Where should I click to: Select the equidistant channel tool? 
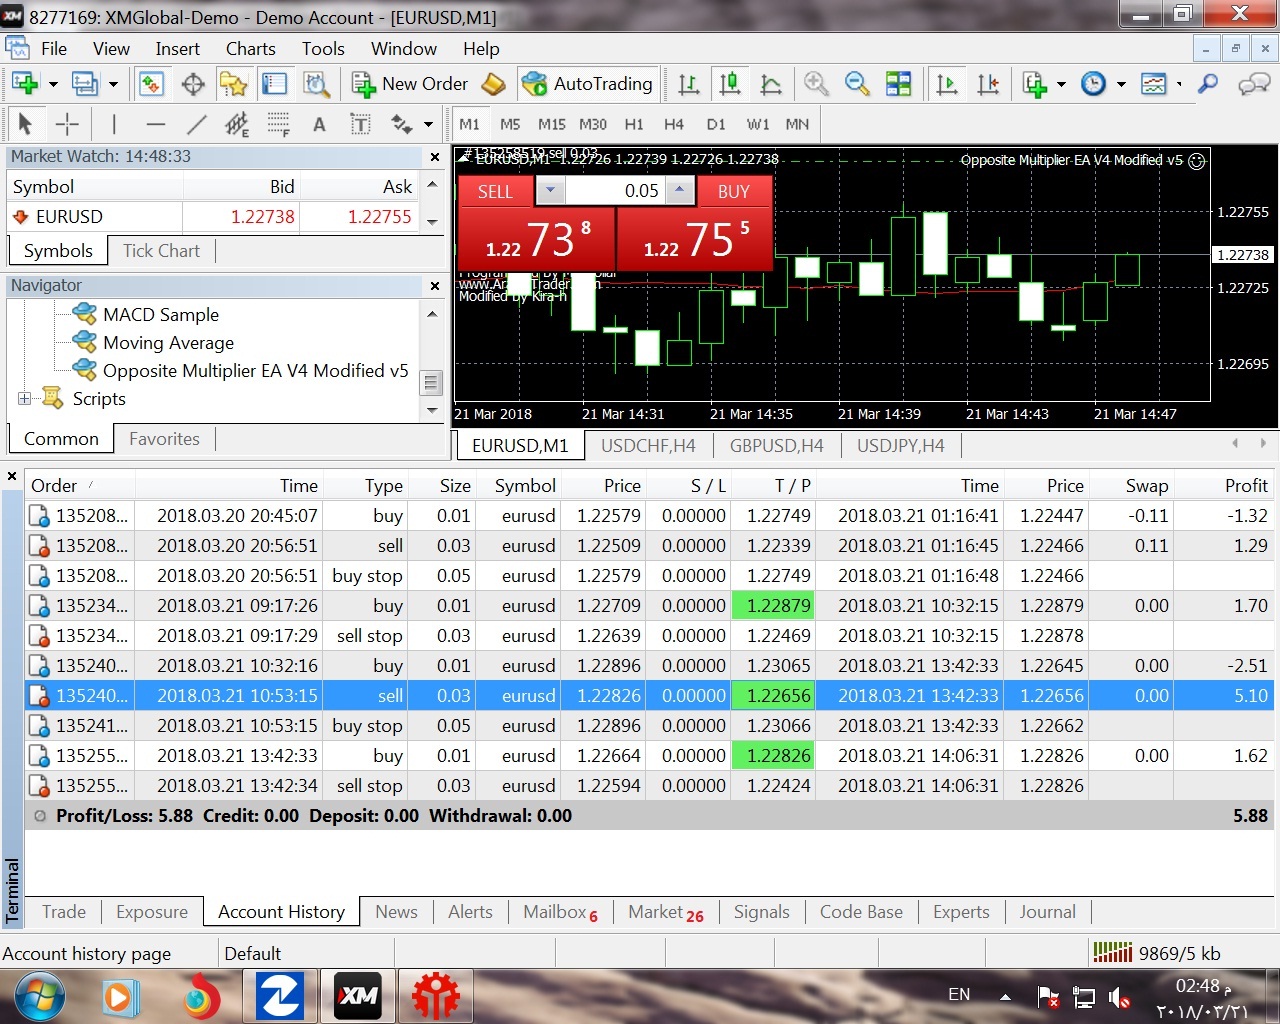point(237,124)
